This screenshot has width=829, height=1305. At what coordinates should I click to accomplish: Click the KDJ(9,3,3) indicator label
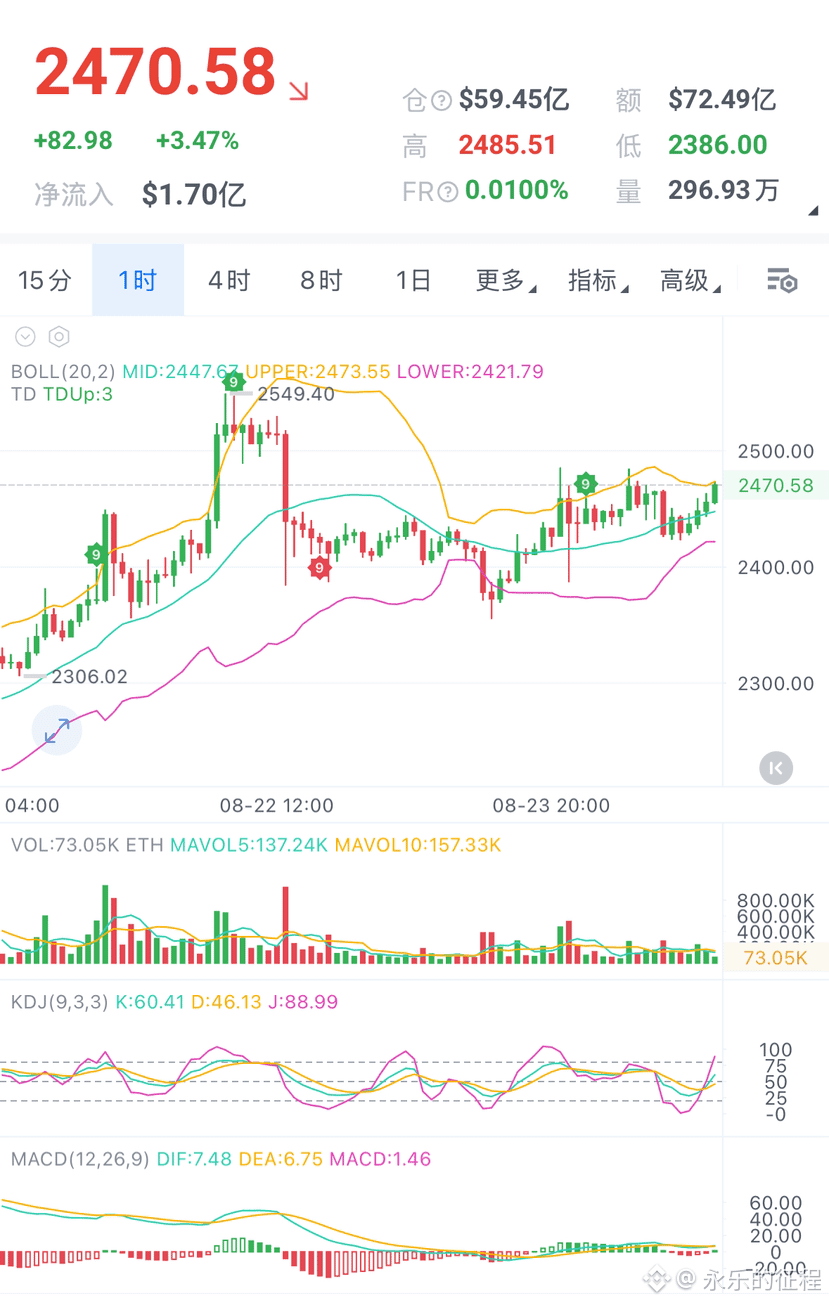59,1001
